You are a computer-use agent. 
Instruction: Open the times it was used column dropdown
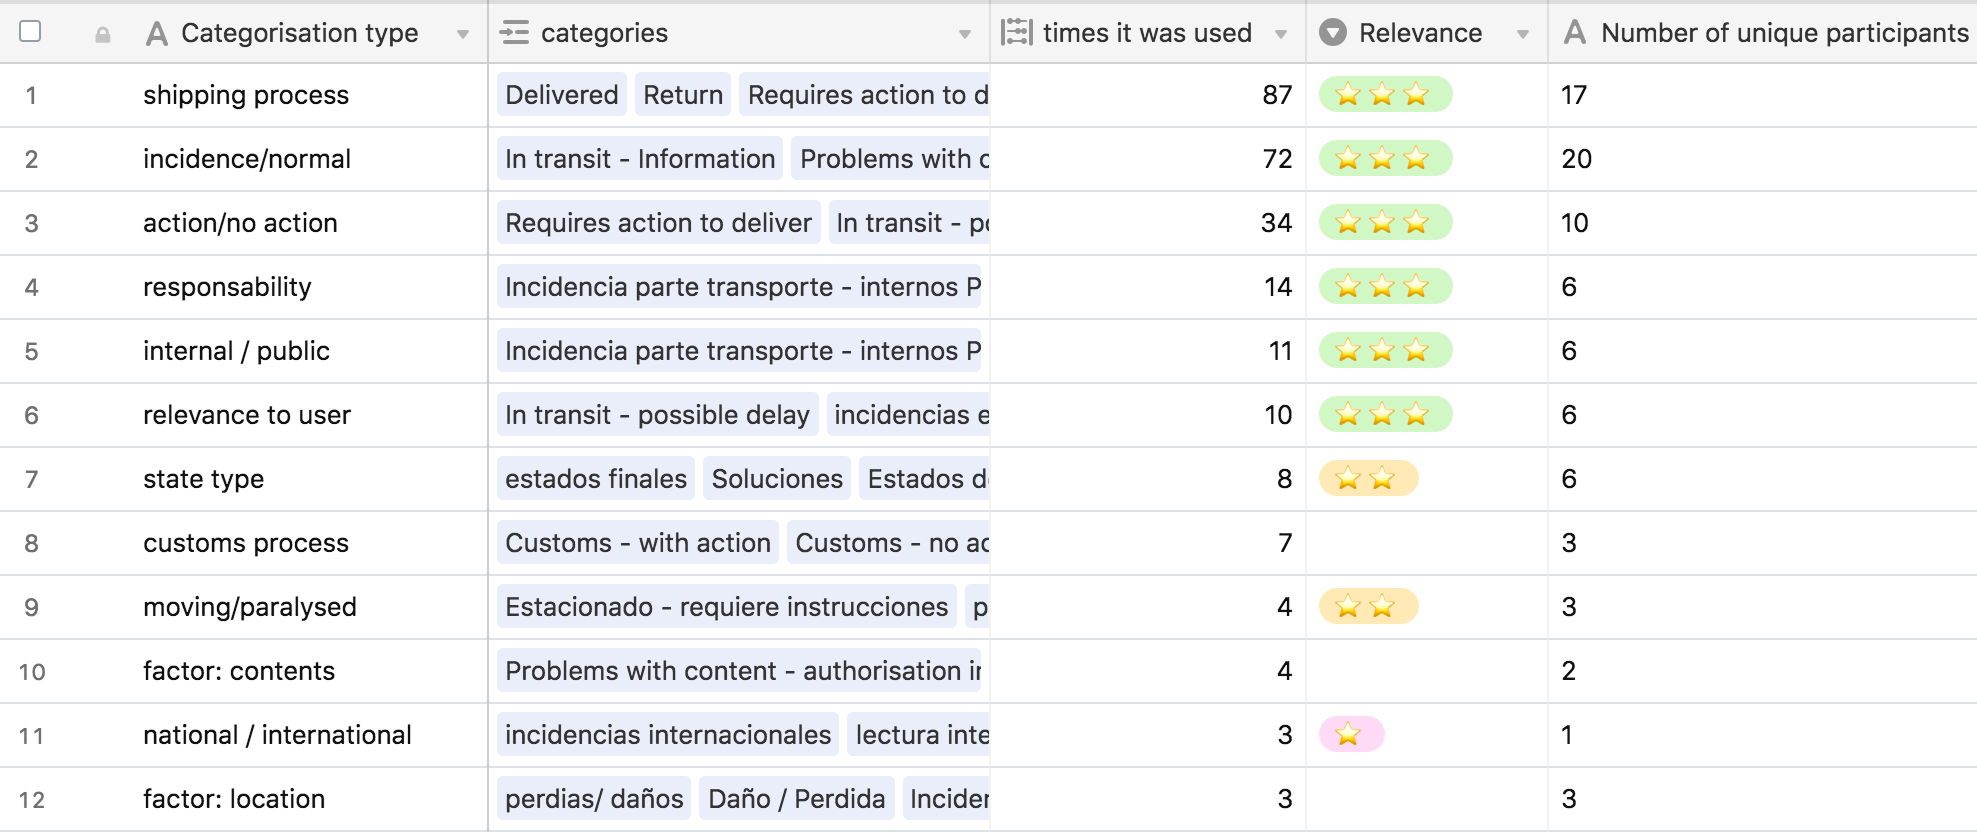pyautogui.click(x=1280, y=34)
